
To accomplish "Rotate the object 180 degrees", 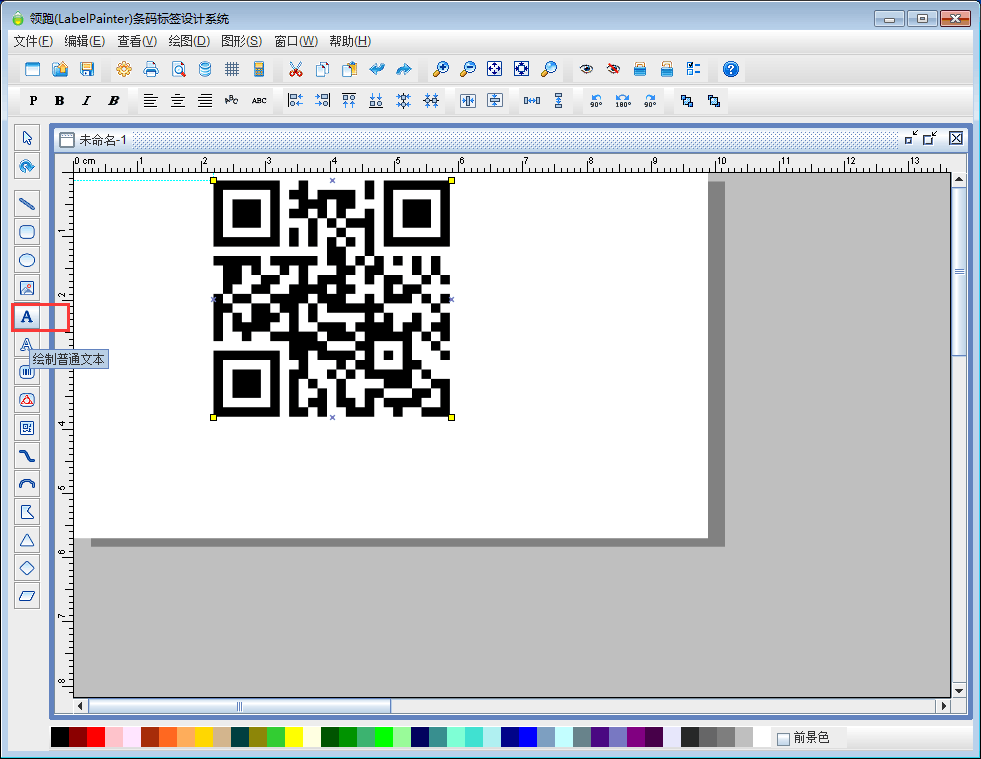I will tap(623, 101).
